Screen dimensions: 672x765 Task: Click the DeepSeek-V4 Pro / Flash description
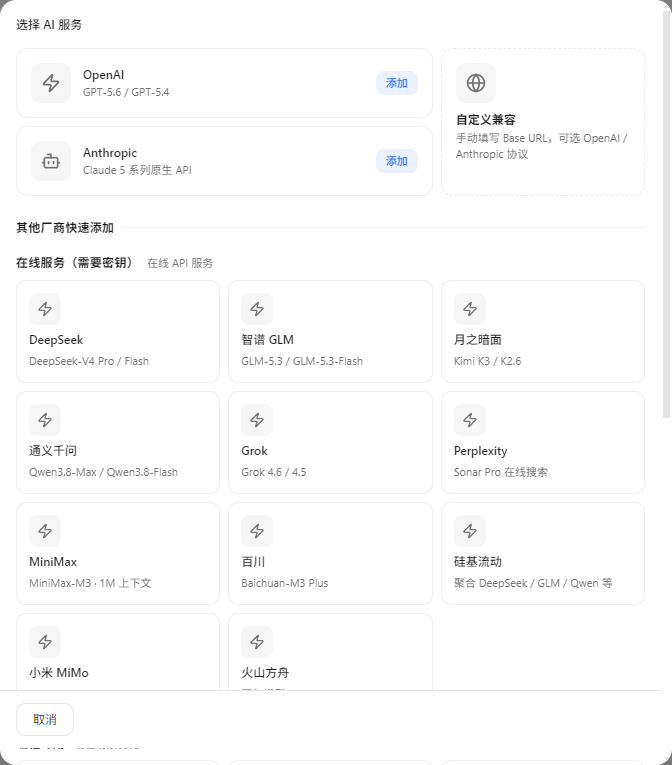(89, 361)
